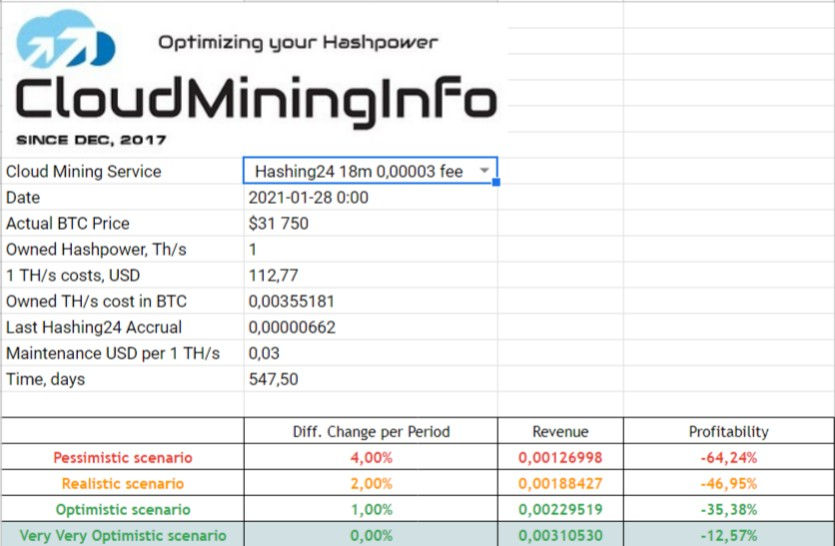Select the 'Last Hashing24 Accrual' label
835x546 pixels.
click(x=94, y=327)
